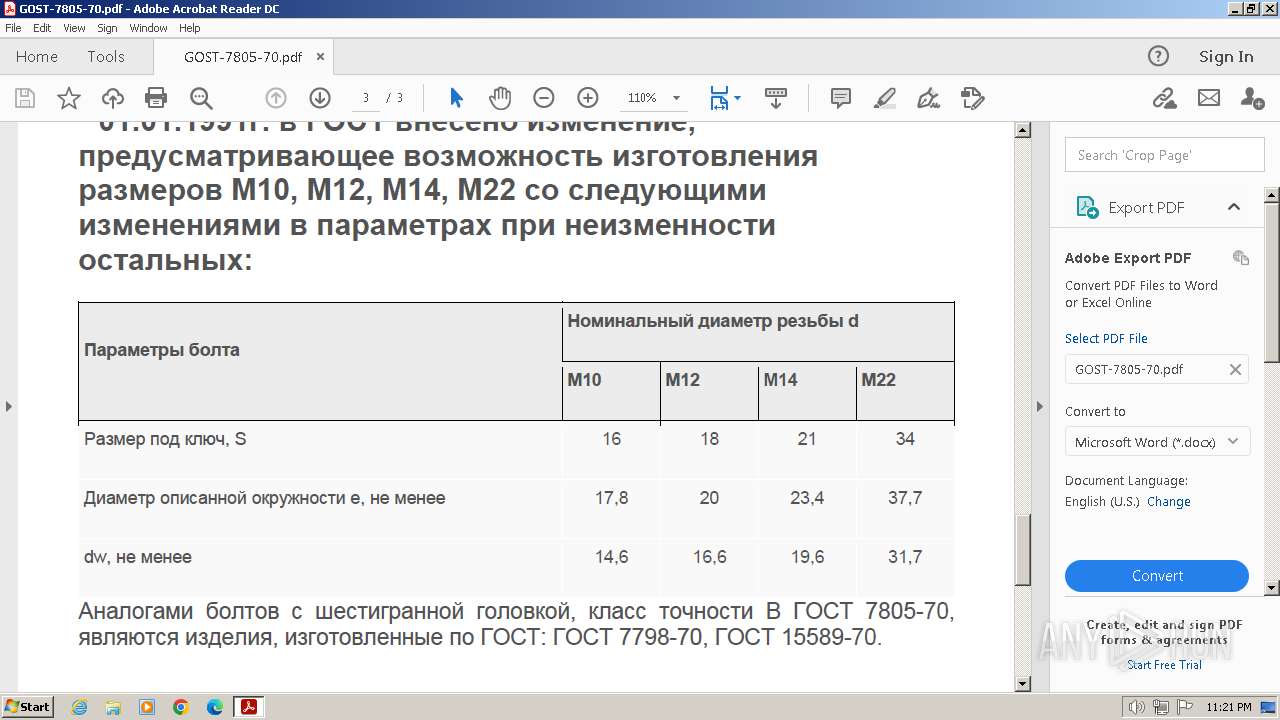Switch to the Tools tab
The height and width of the screenshot is (720, 1280).
click(x=106, y=57)
